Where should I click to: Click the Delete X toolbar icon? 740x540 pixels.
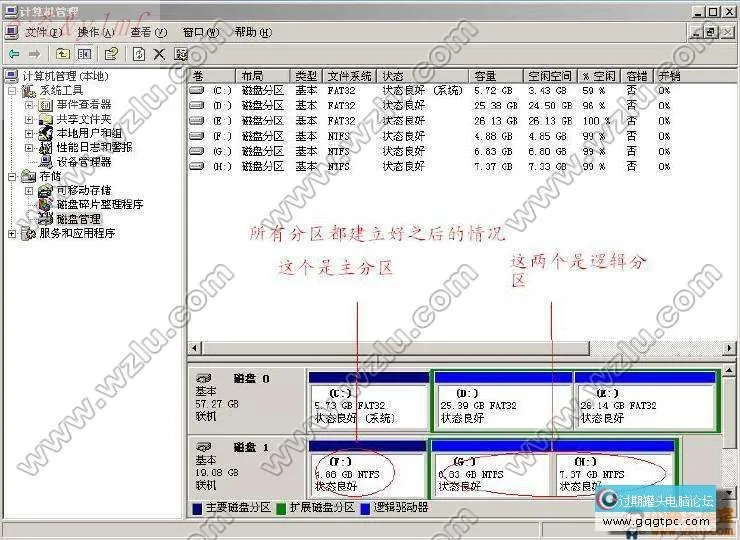[x=159, y=54]
